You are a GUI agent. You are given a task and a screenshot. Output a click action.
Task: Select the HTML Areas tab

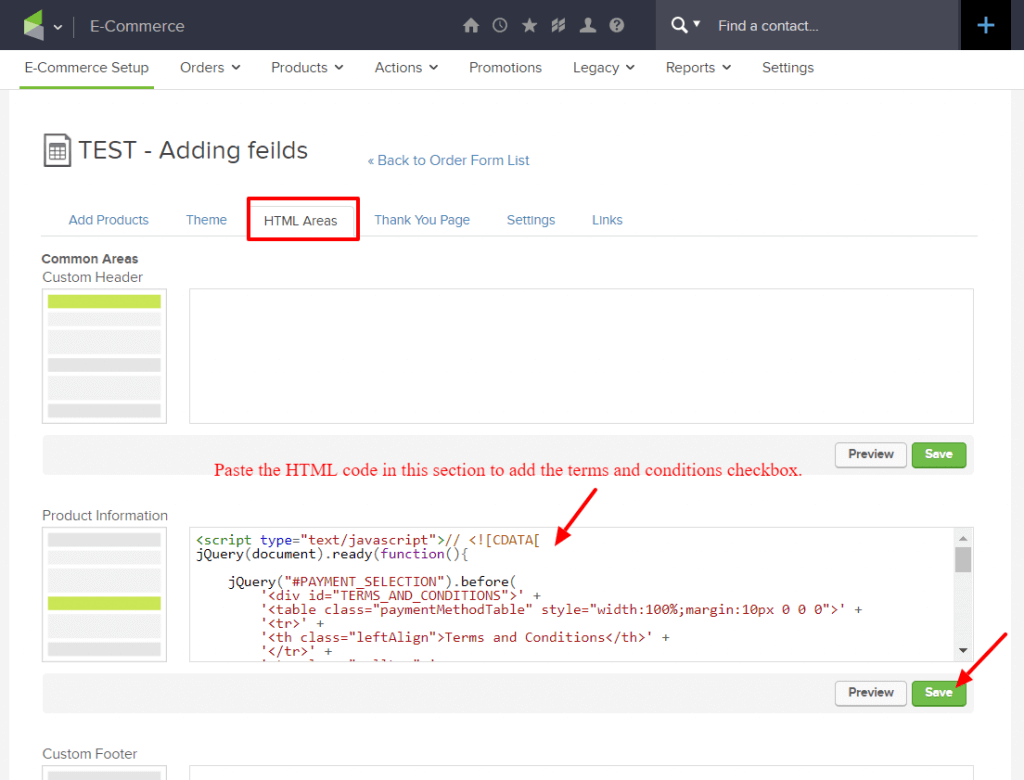click(300, 221)
